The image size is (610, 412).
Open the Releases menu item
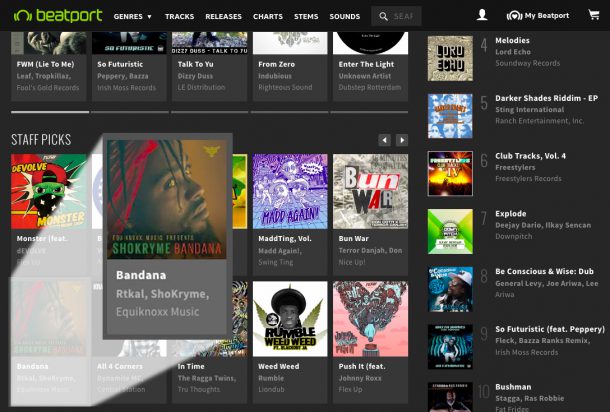(x=223, y=16)
